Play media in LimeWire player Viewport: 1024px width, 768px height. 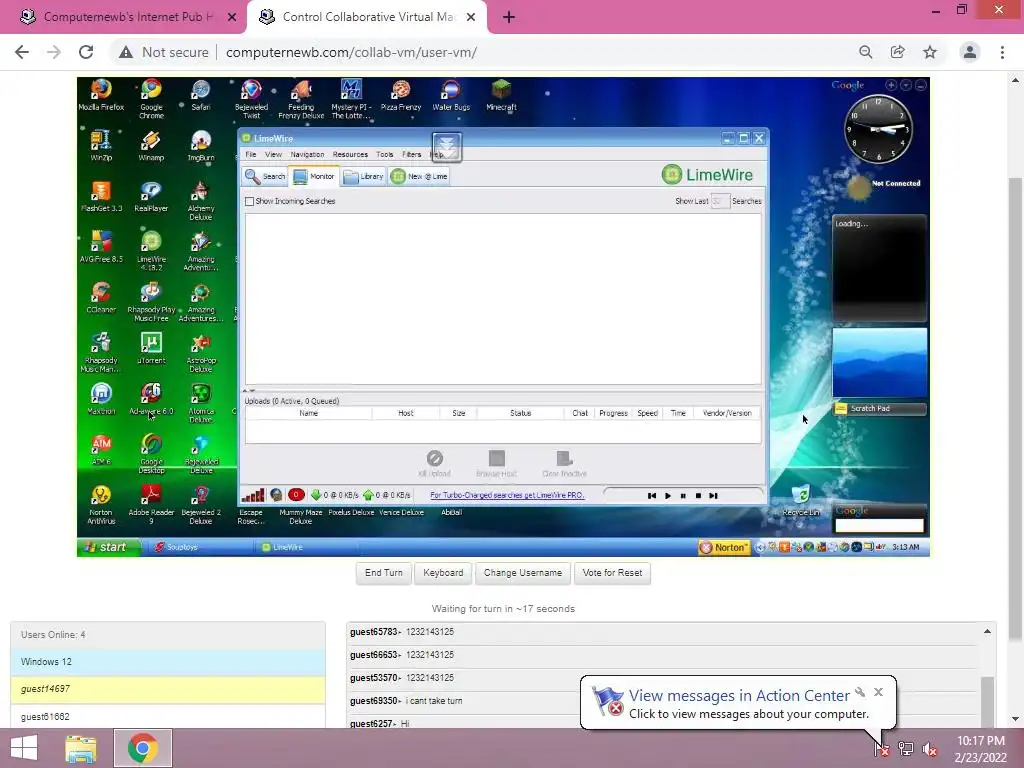click(667, 496)
